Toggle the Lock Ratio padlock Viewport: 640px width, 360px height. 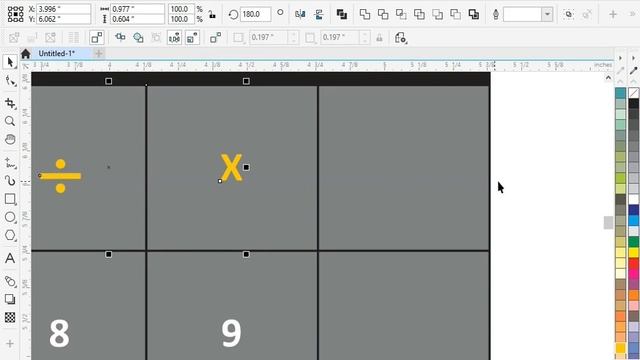point(212,14)
